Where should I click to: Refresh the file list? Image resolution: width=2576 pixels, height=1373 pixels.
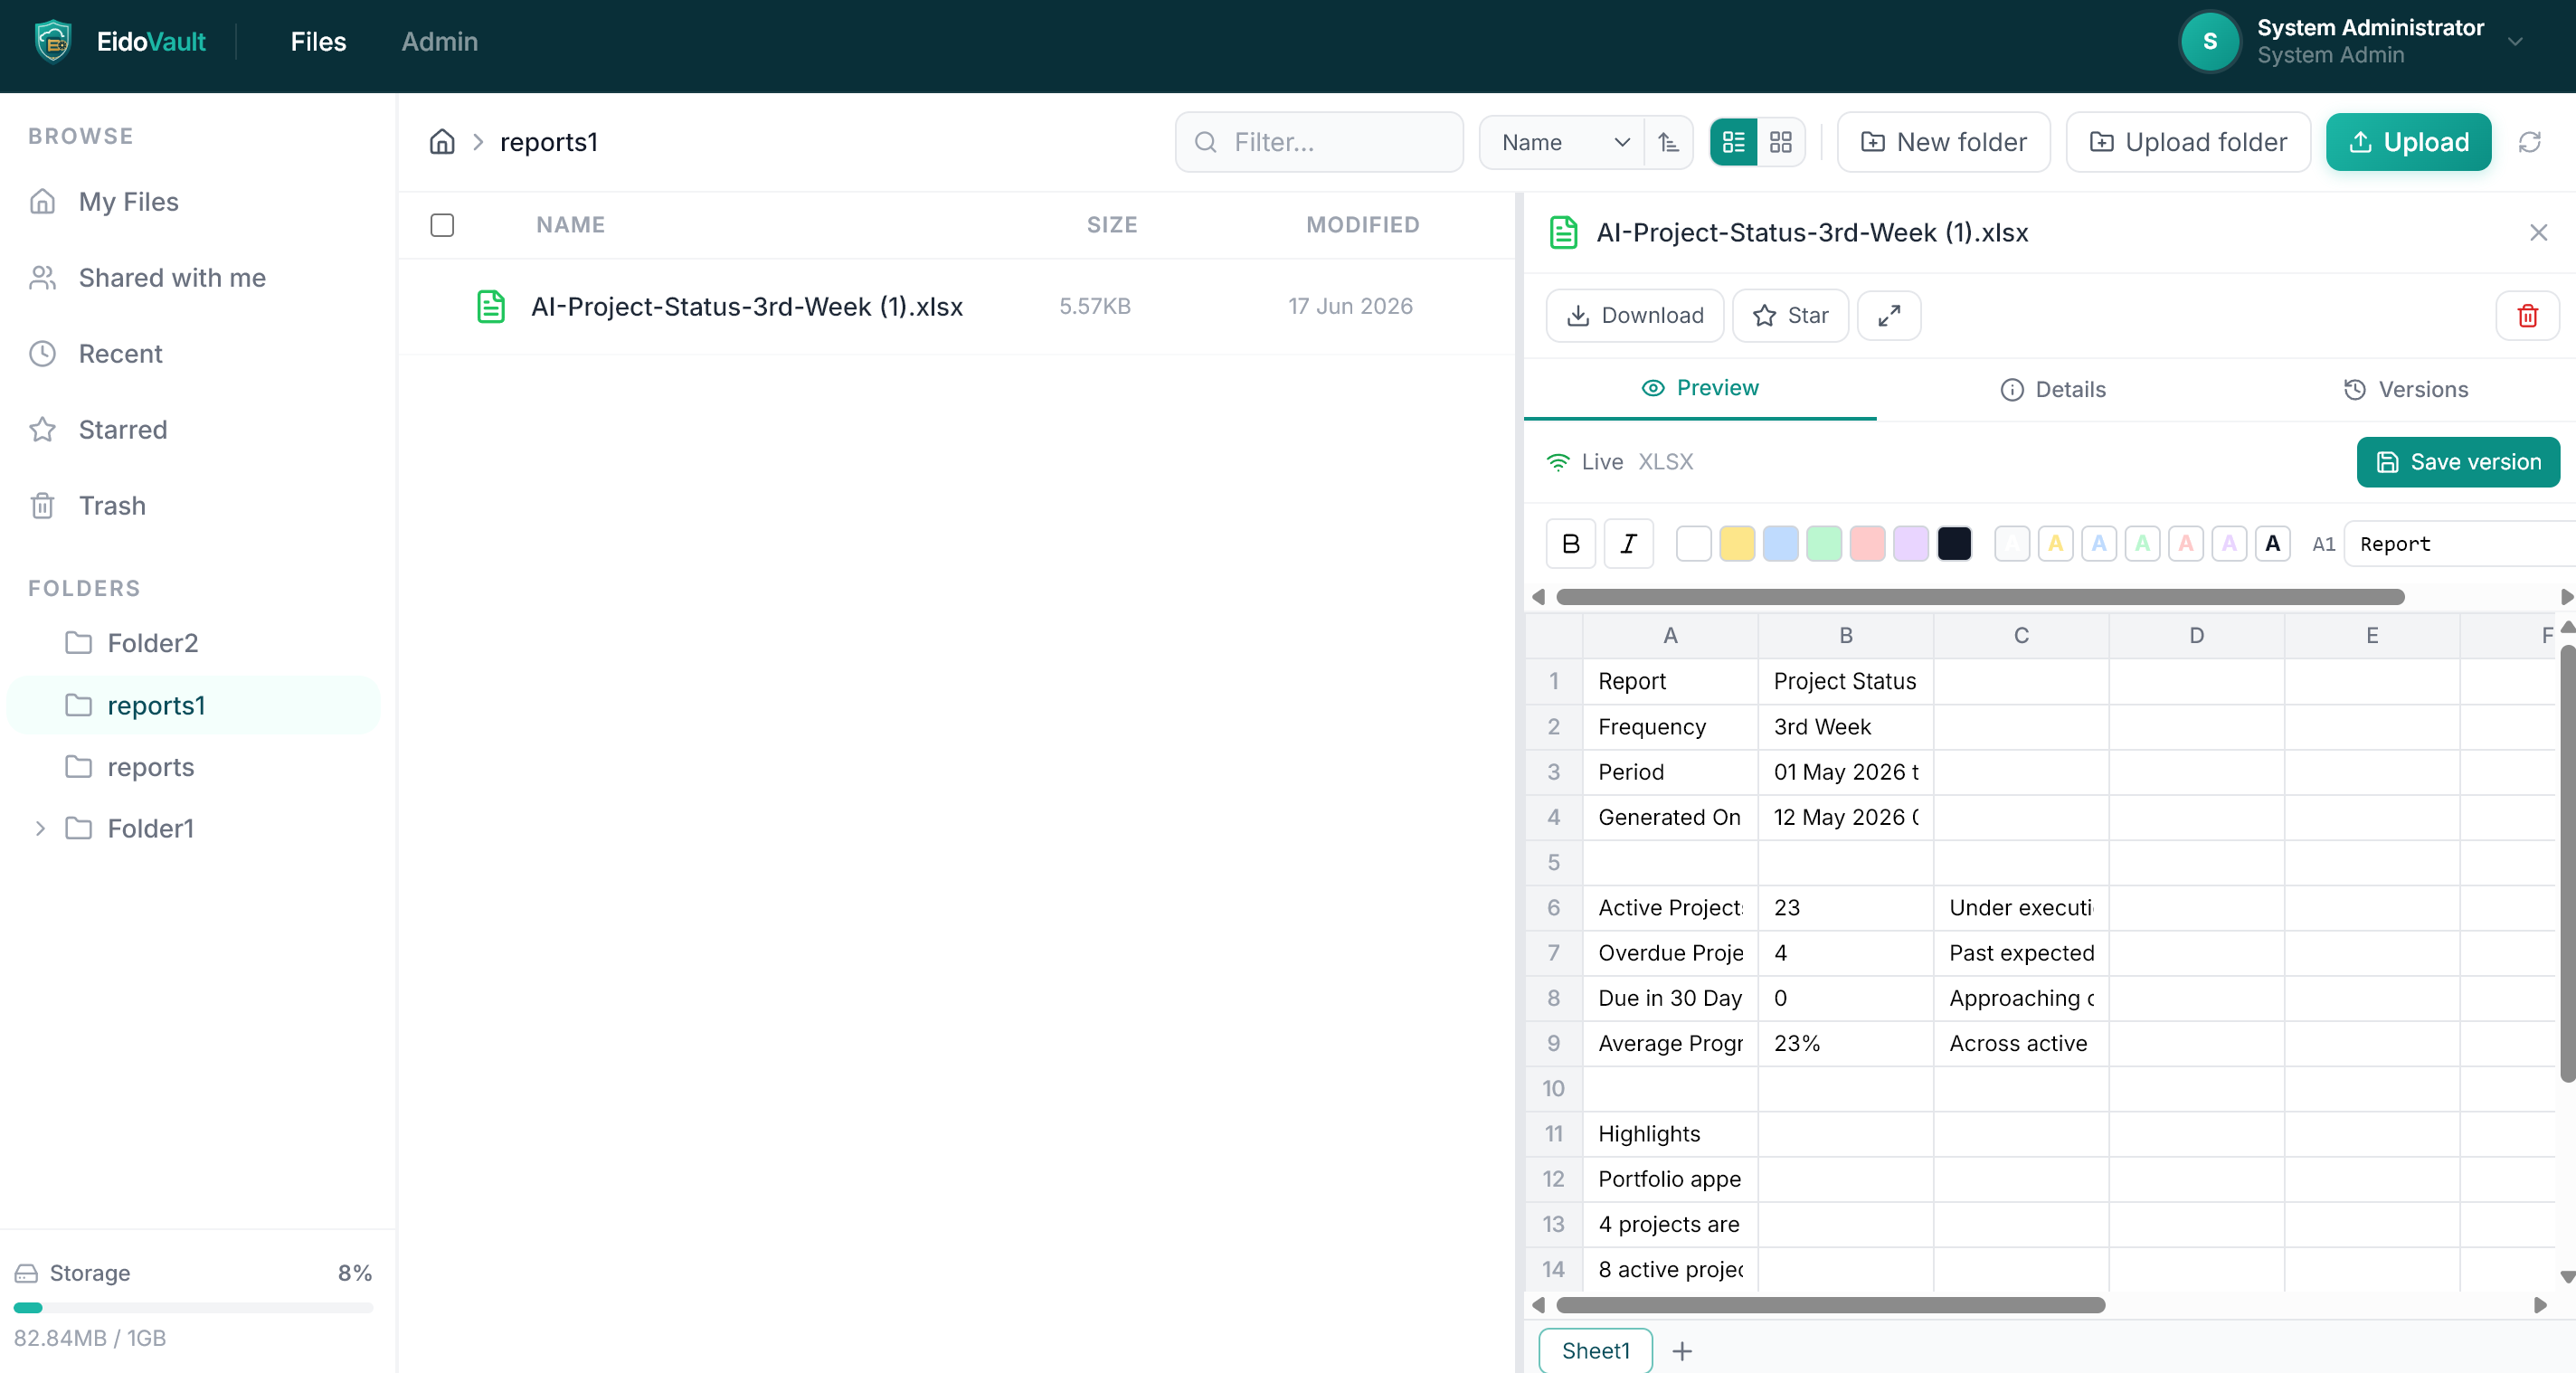point(2530,142)
